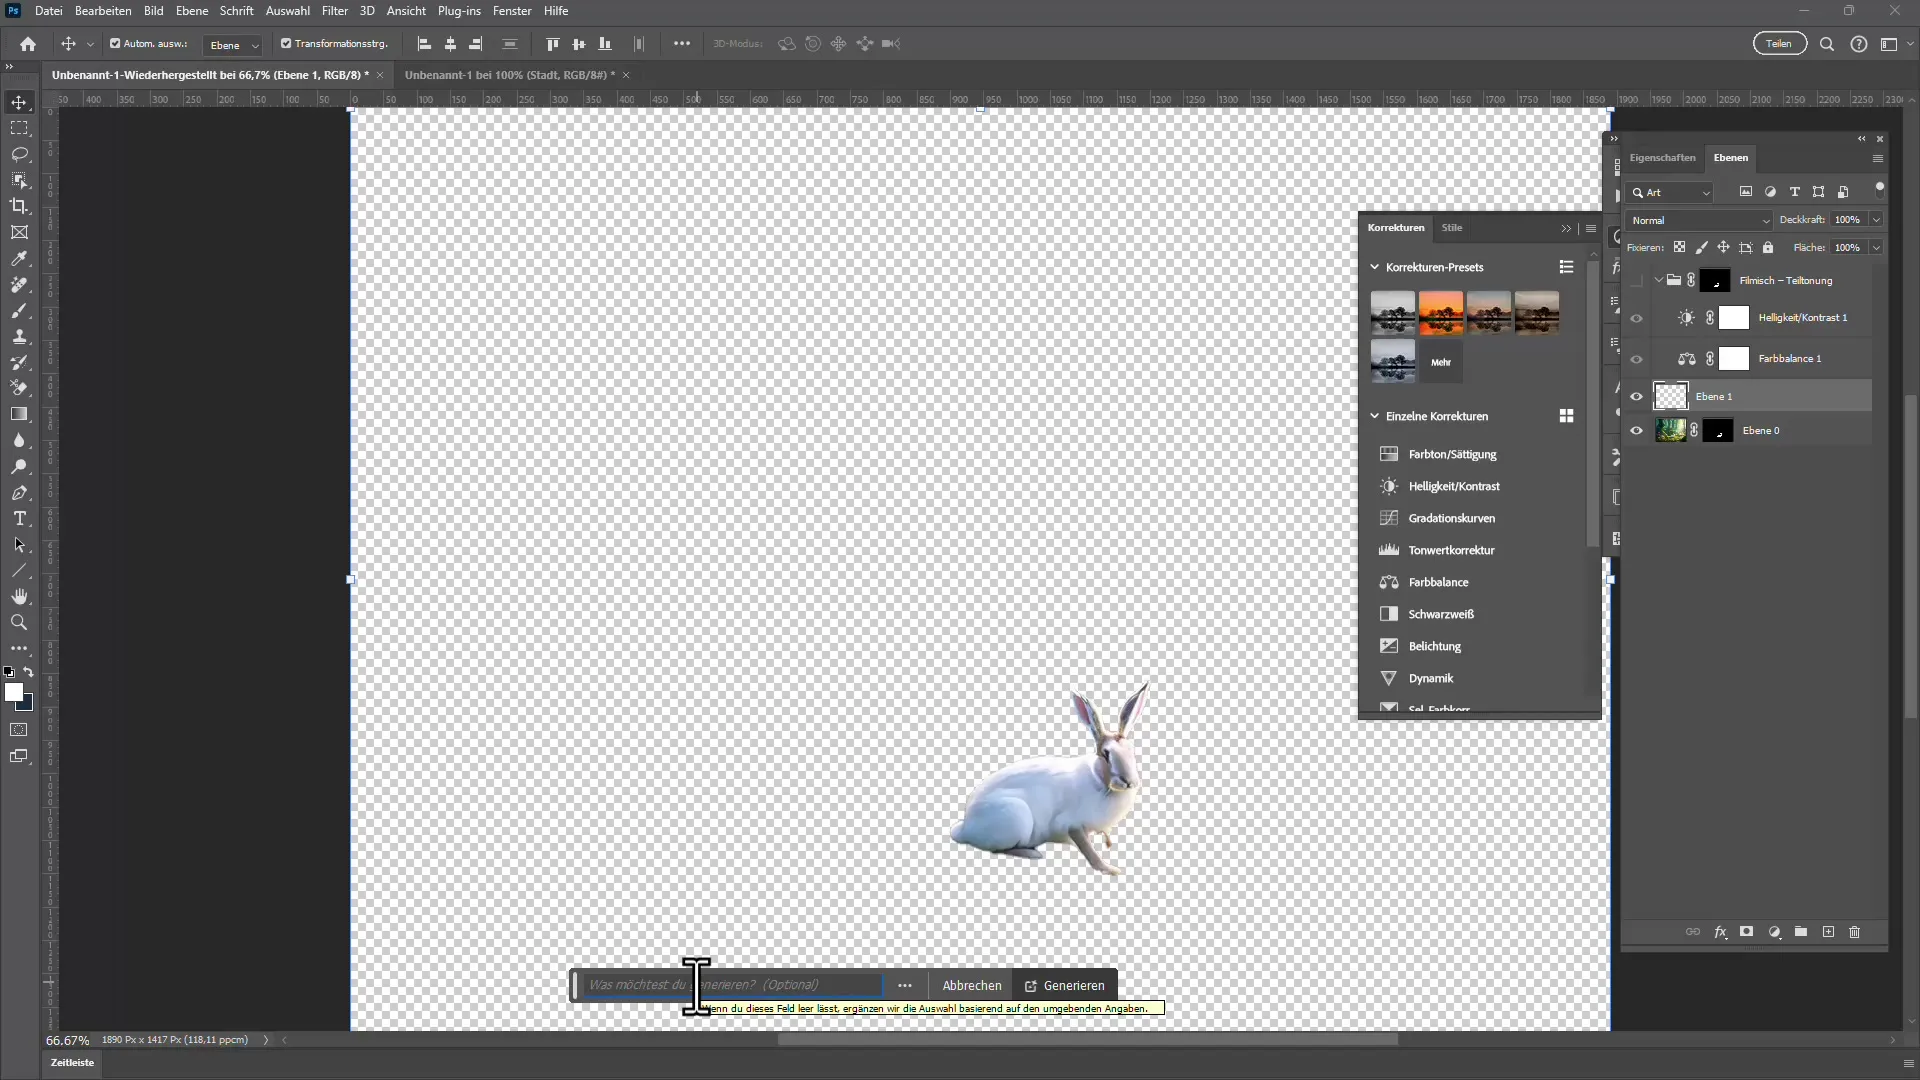Image resolution: width=1920 pixels, height=1080 pixels.
Task: Open the Filter menu
Action: pos(334,11)
